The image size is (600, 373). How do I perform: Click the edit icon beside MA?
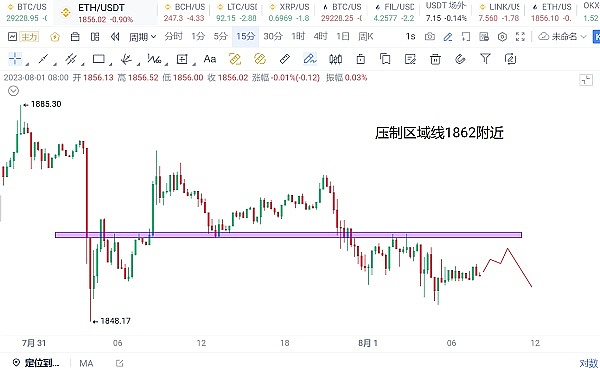119,363
